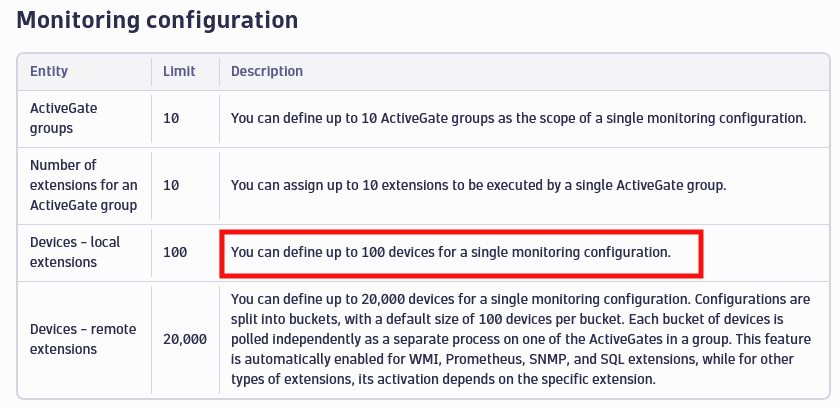Screen dimensions: 840x408
Task: Click the limit value for ActiveGate groups
Action: 171,118
